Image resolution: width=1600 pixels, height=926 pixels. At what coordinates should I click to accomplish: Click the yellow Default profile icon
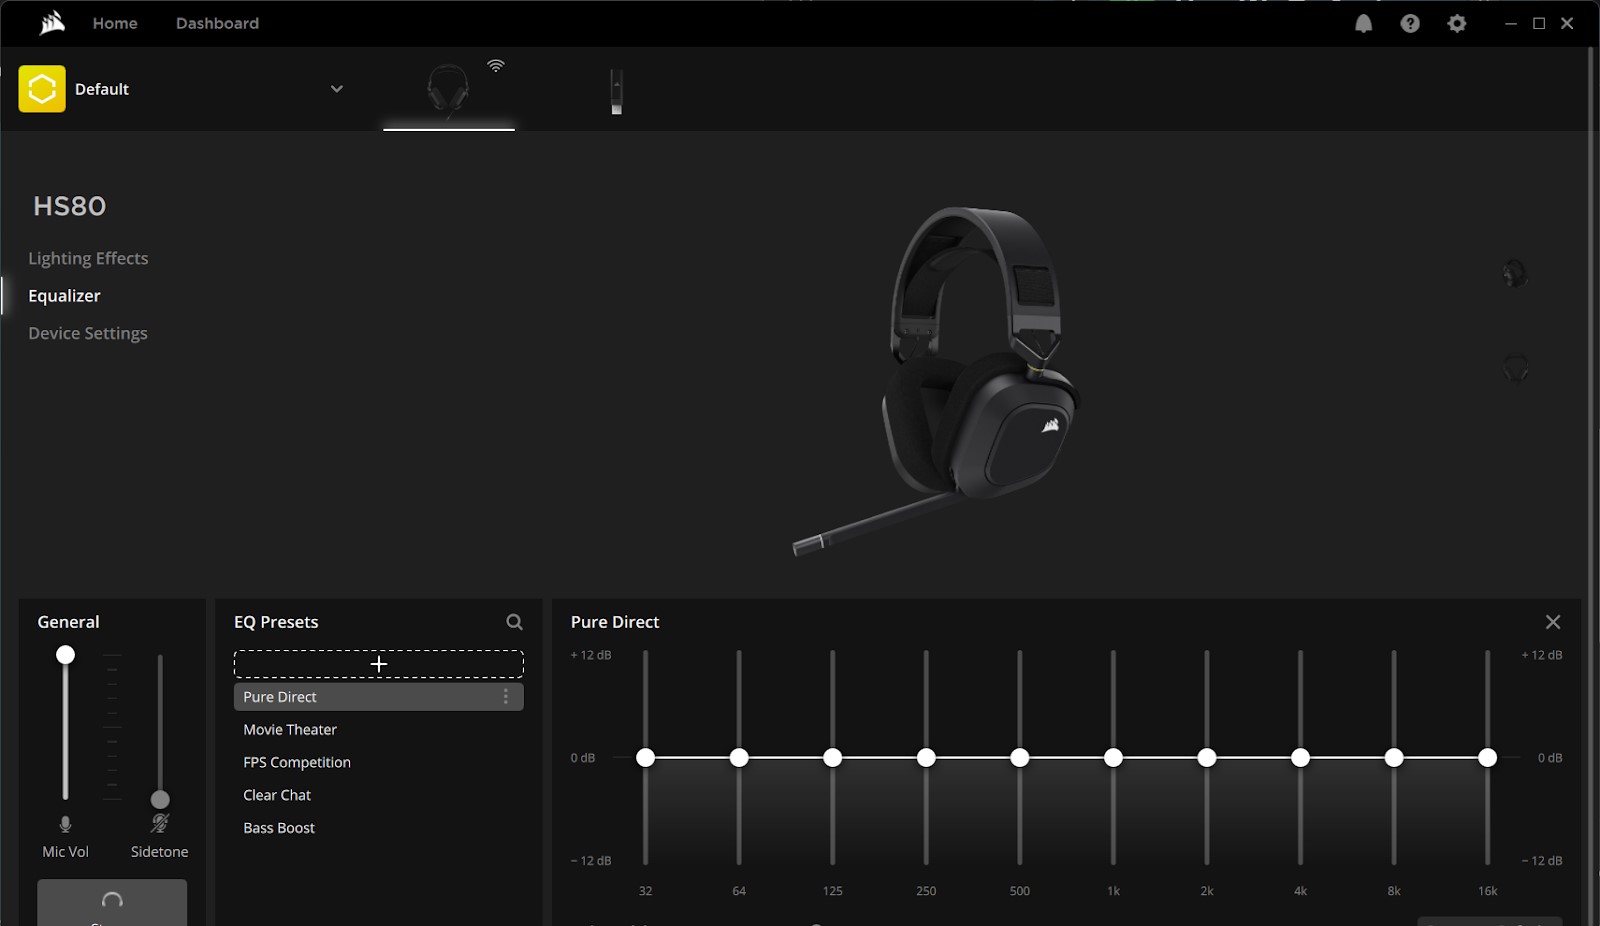pyautogui.click(x=42, y=89)
